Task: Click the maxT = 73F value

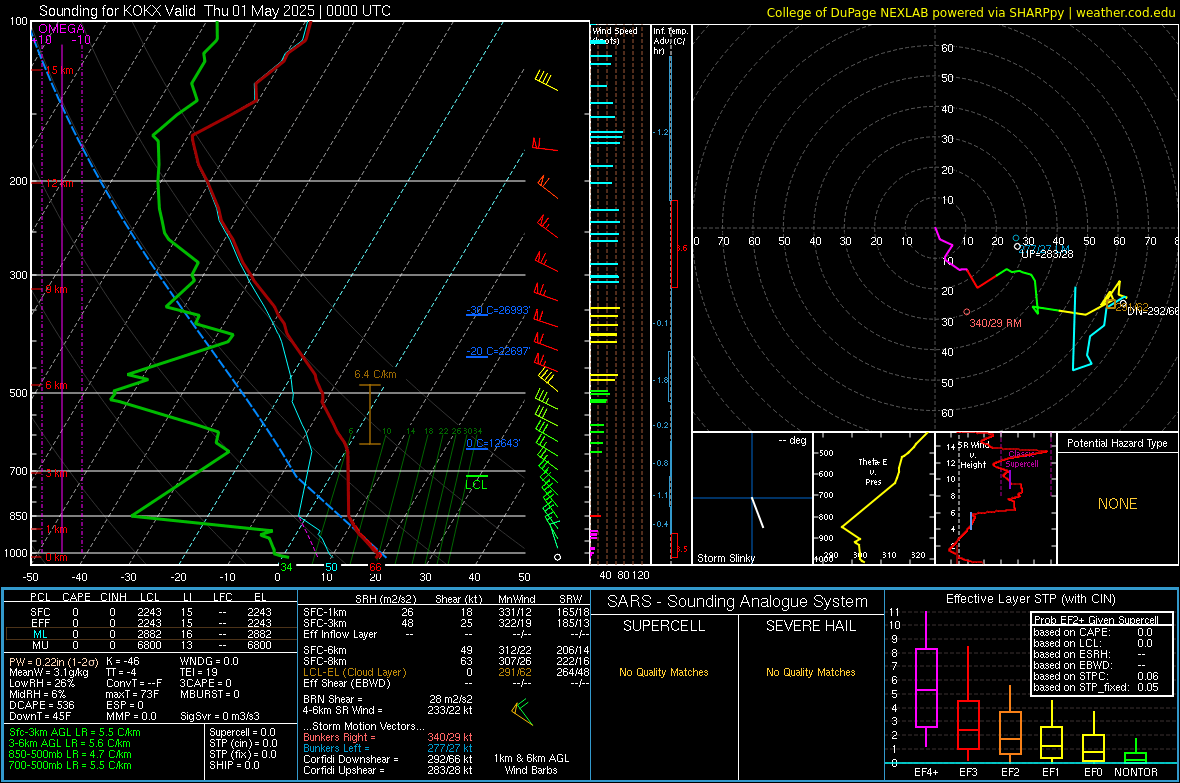Action: 132,694
